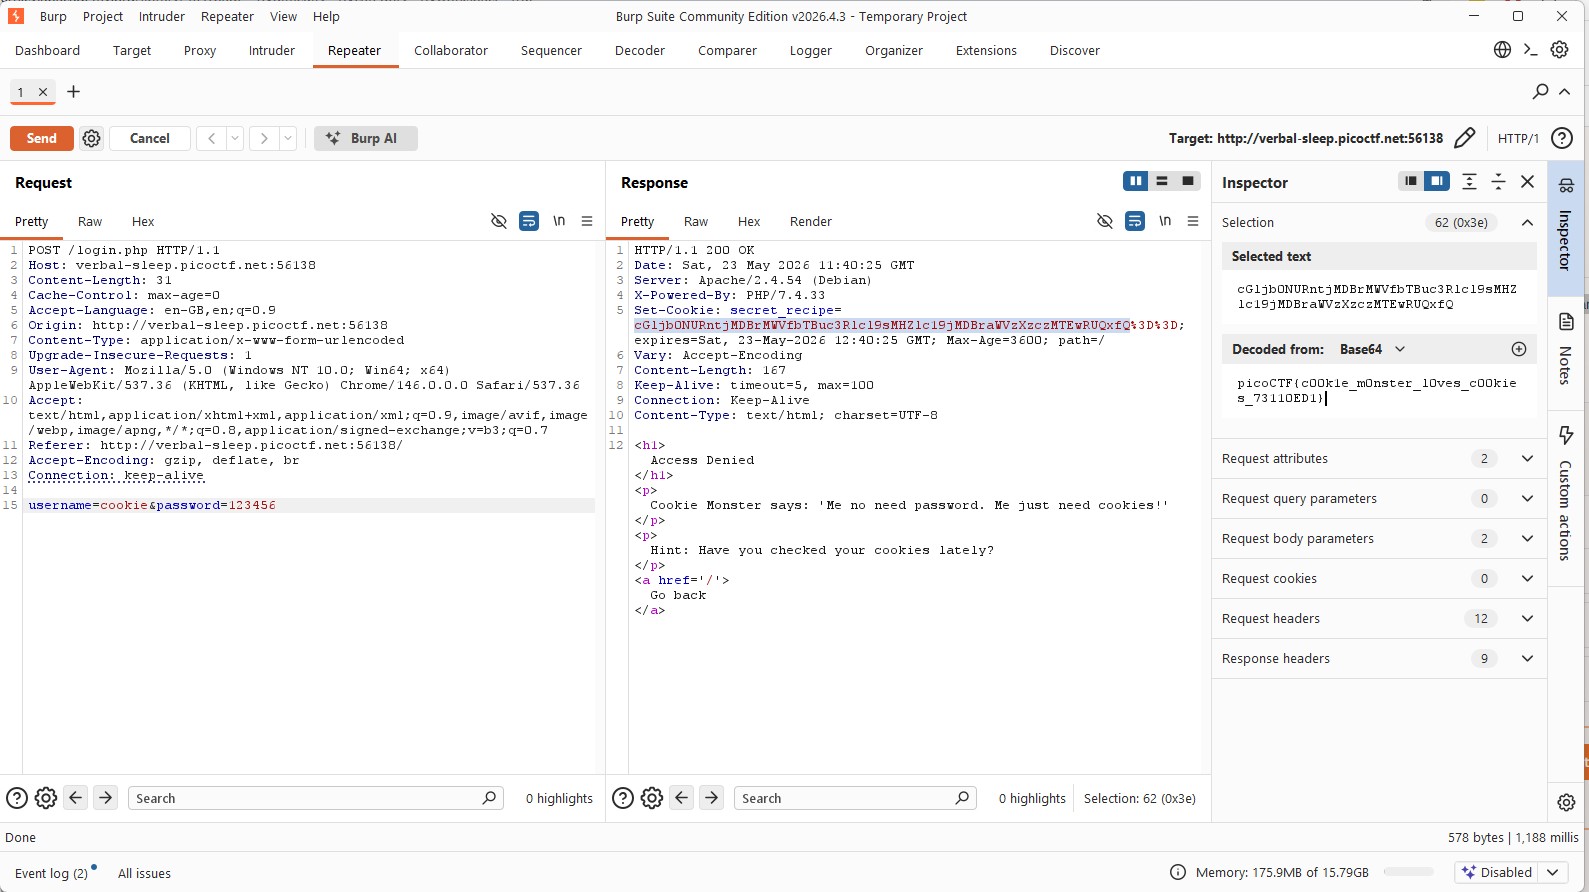The image size is (1589, 892).
Task: Collapse the Selection section in Inspector
Action: coord(1527,222)
